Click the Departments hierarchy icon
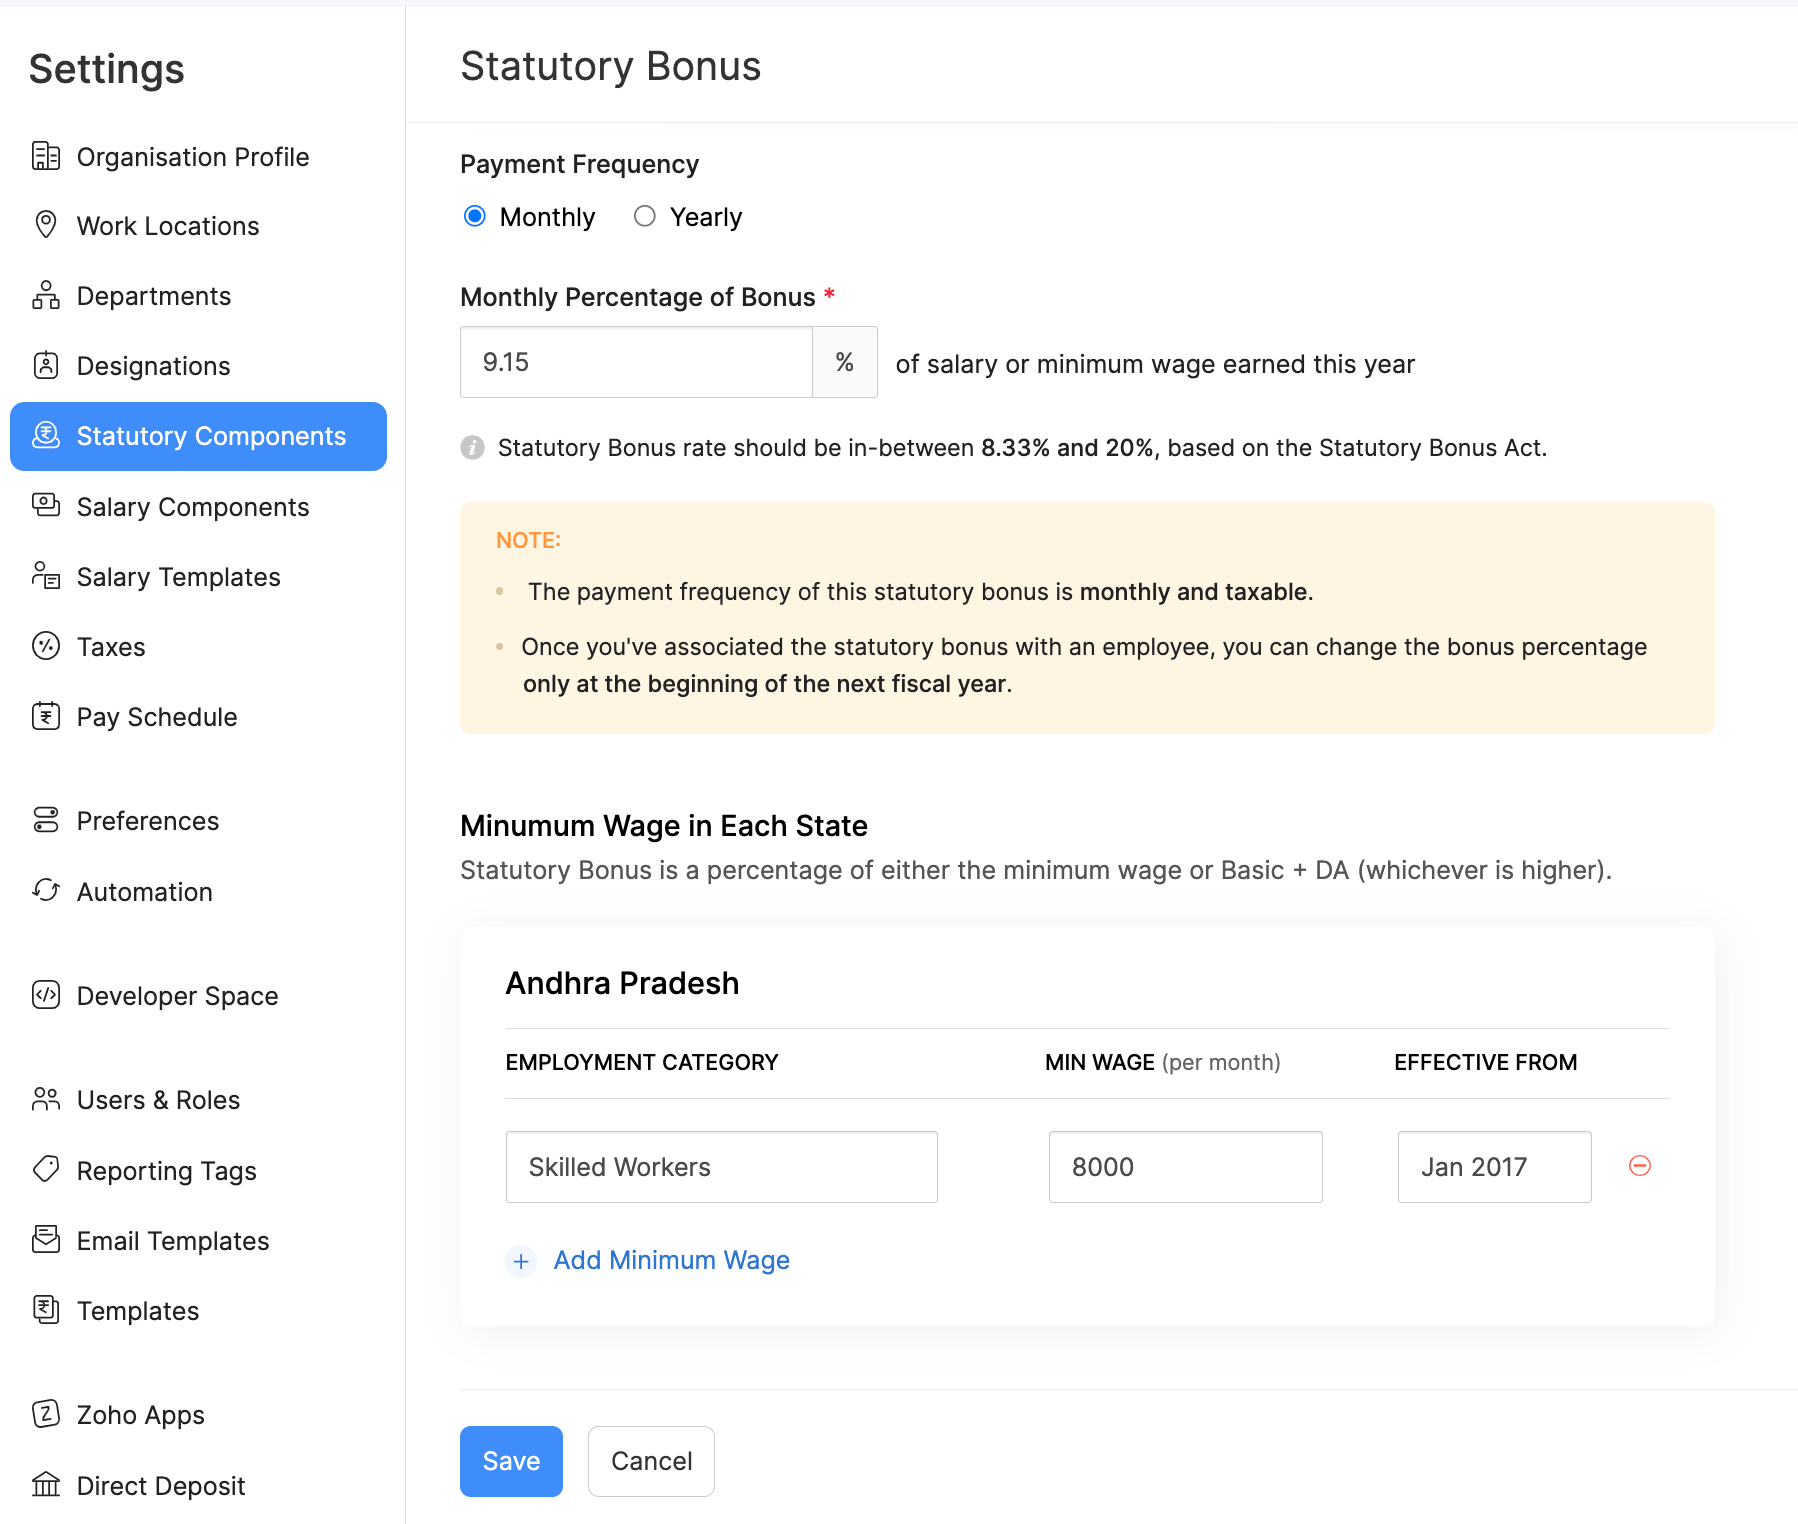The width and height of the screenshot is (1798, 1524). click(x=46, y=295)
